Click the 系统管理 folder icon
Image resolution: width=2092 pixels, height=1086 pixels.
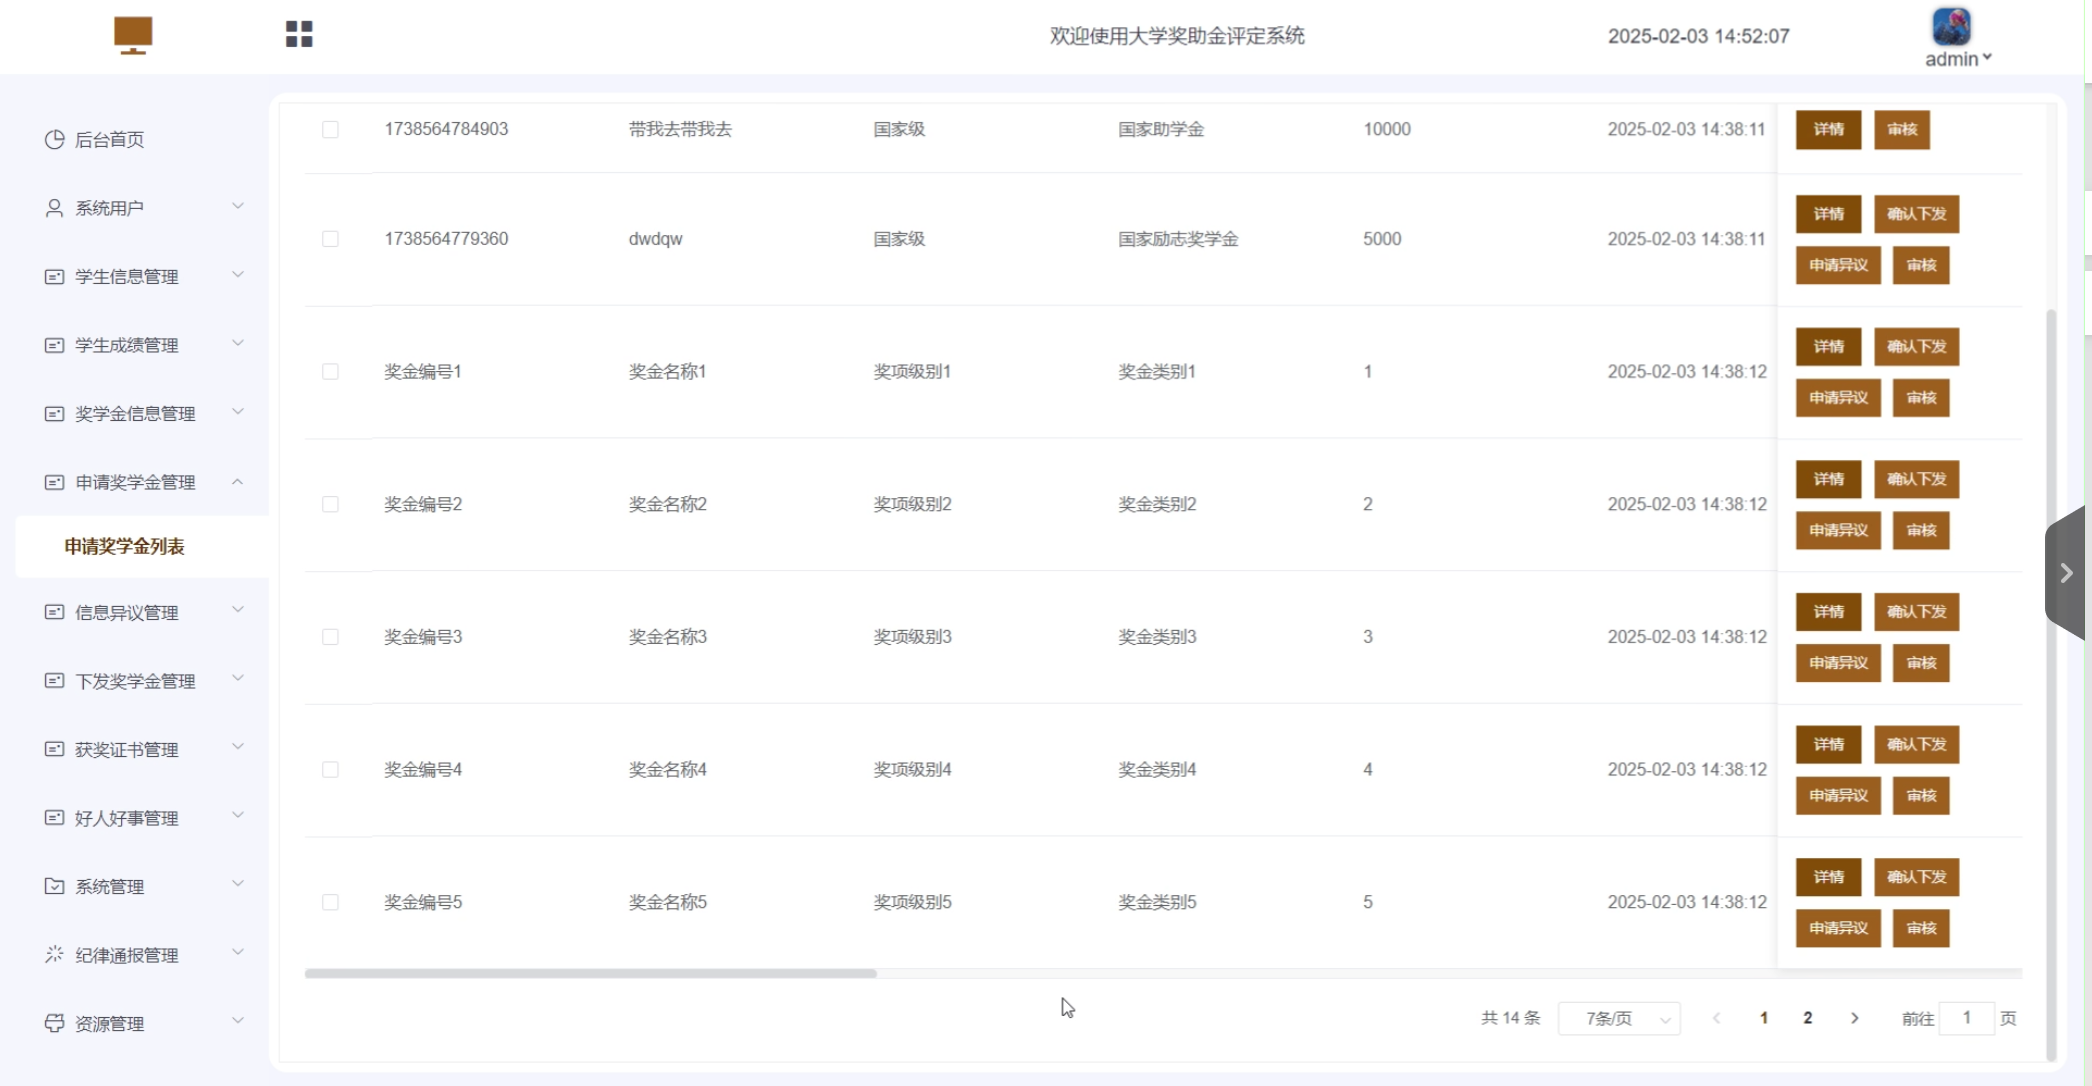[54, 886]
